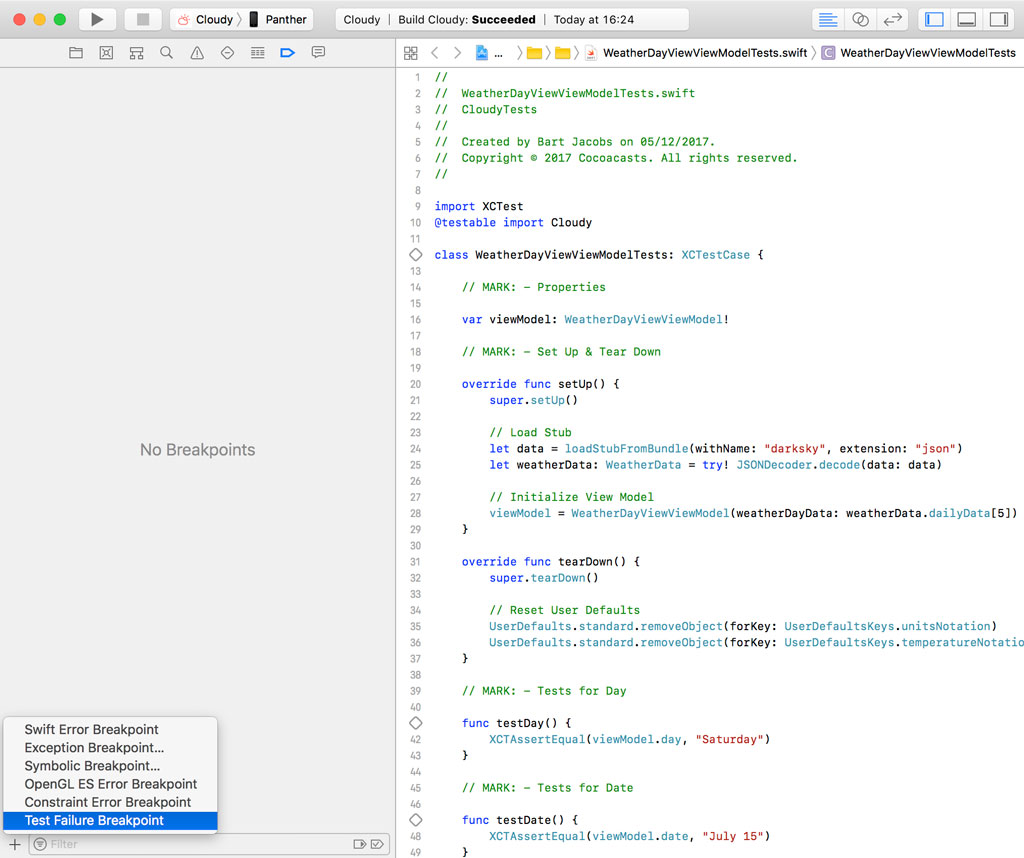The width and height of the screenshot is (1024, 858).
Task: Open the Project navigator
Action: (75, 53)
